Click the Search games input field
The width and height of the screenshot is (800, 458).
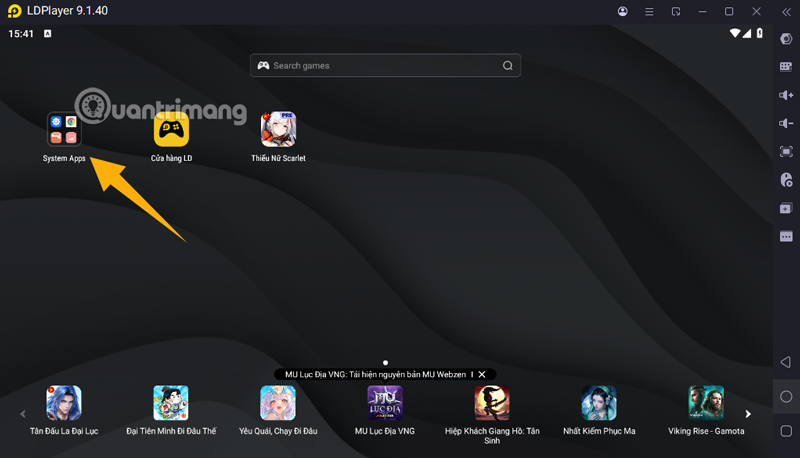[385, 66]
